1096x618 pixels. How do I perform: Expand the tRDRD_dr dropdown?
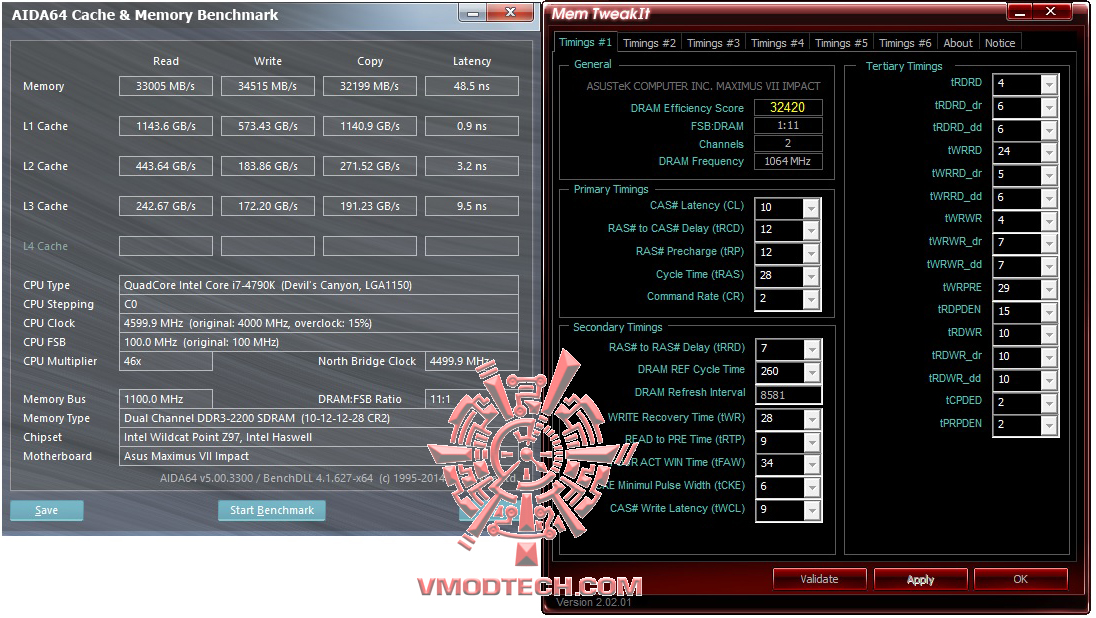point(1048,107)
